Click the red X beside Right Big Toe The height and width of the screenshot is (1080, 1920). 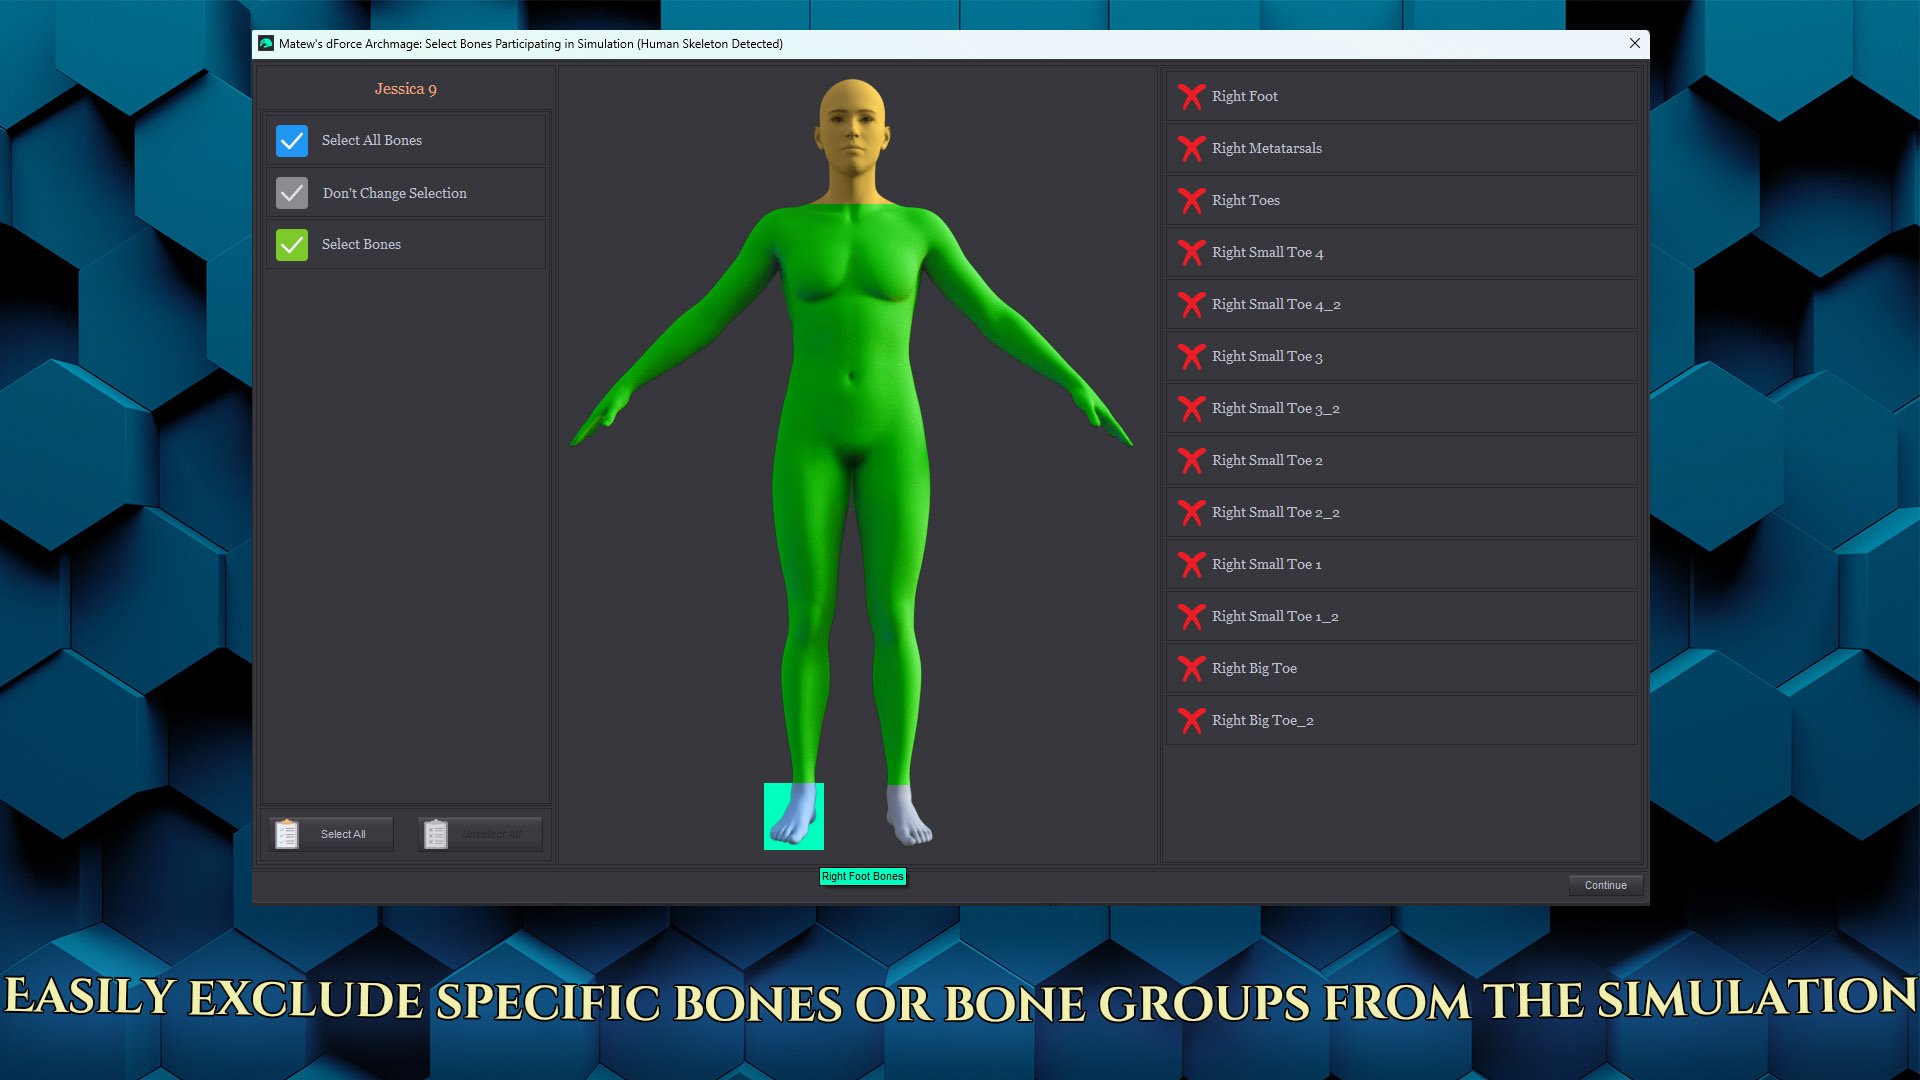click(1191, 668)
